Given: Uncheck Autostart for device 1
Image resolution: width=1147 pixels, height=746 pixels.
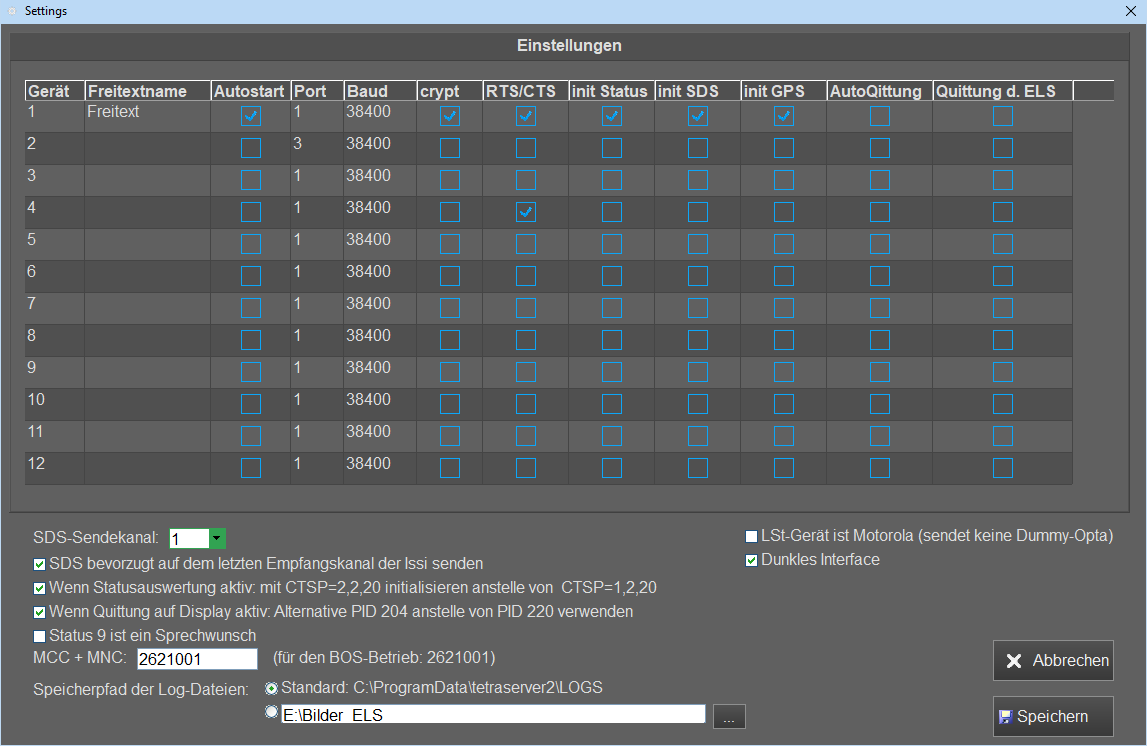Looking at the screenshot, I should click(251, 116).
